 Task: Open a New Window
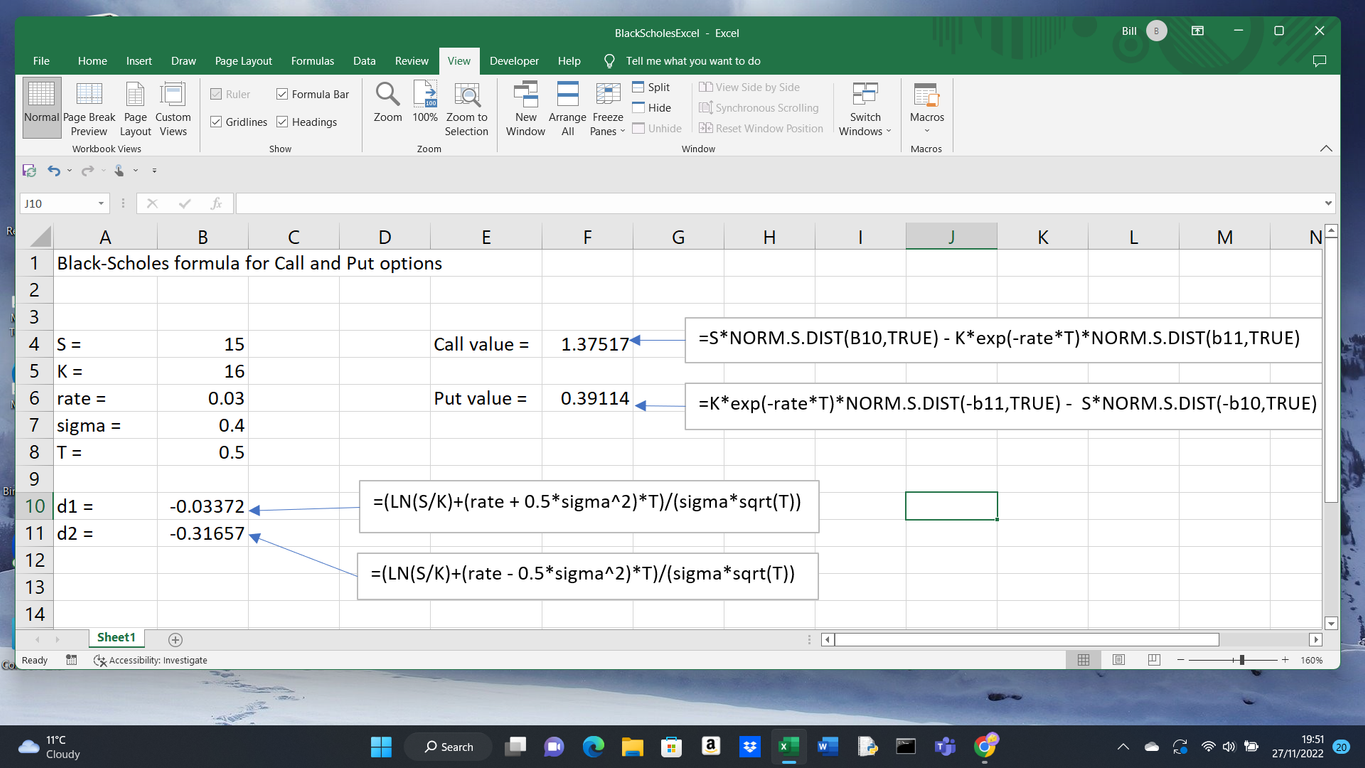click(526, 108)
